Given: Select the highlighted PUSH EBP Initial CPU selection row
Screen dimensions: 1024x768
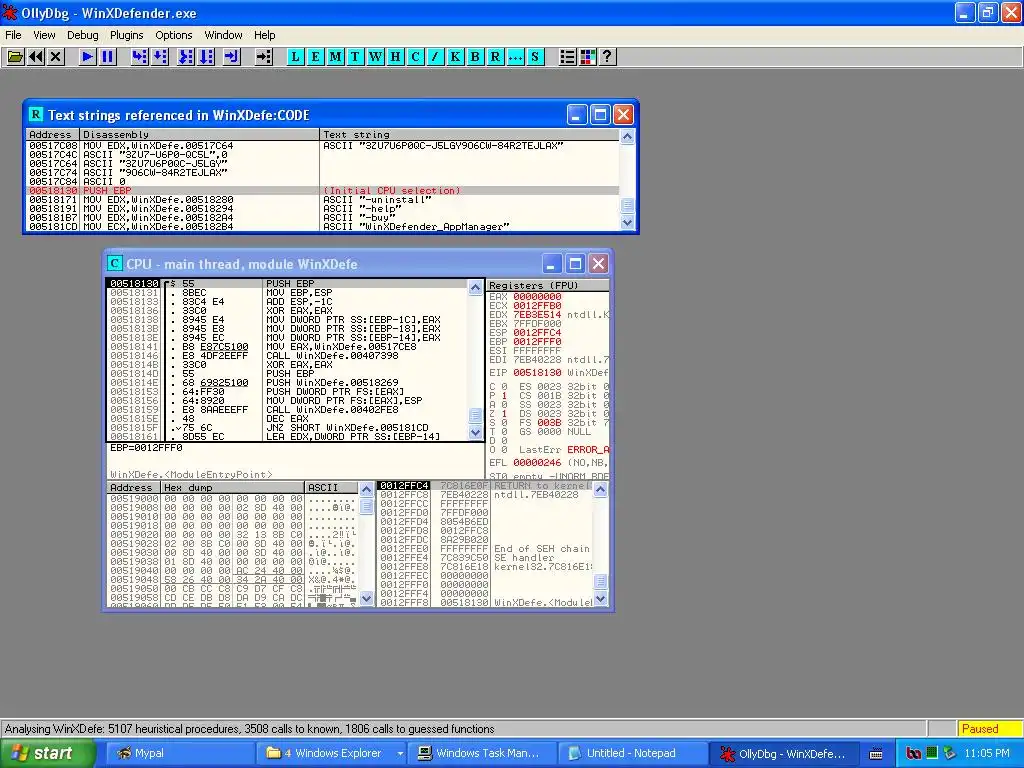Looking at the screenshot, I should tap(323, 191).
